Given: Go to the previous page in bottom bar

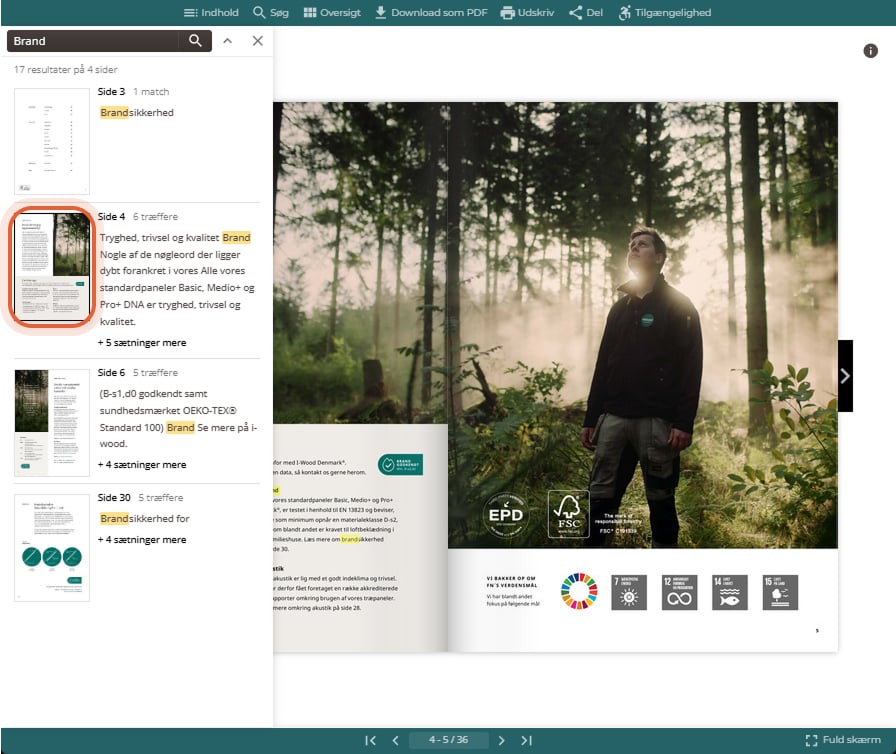Looking at the screenshot, I should click(x=396, y=740).
